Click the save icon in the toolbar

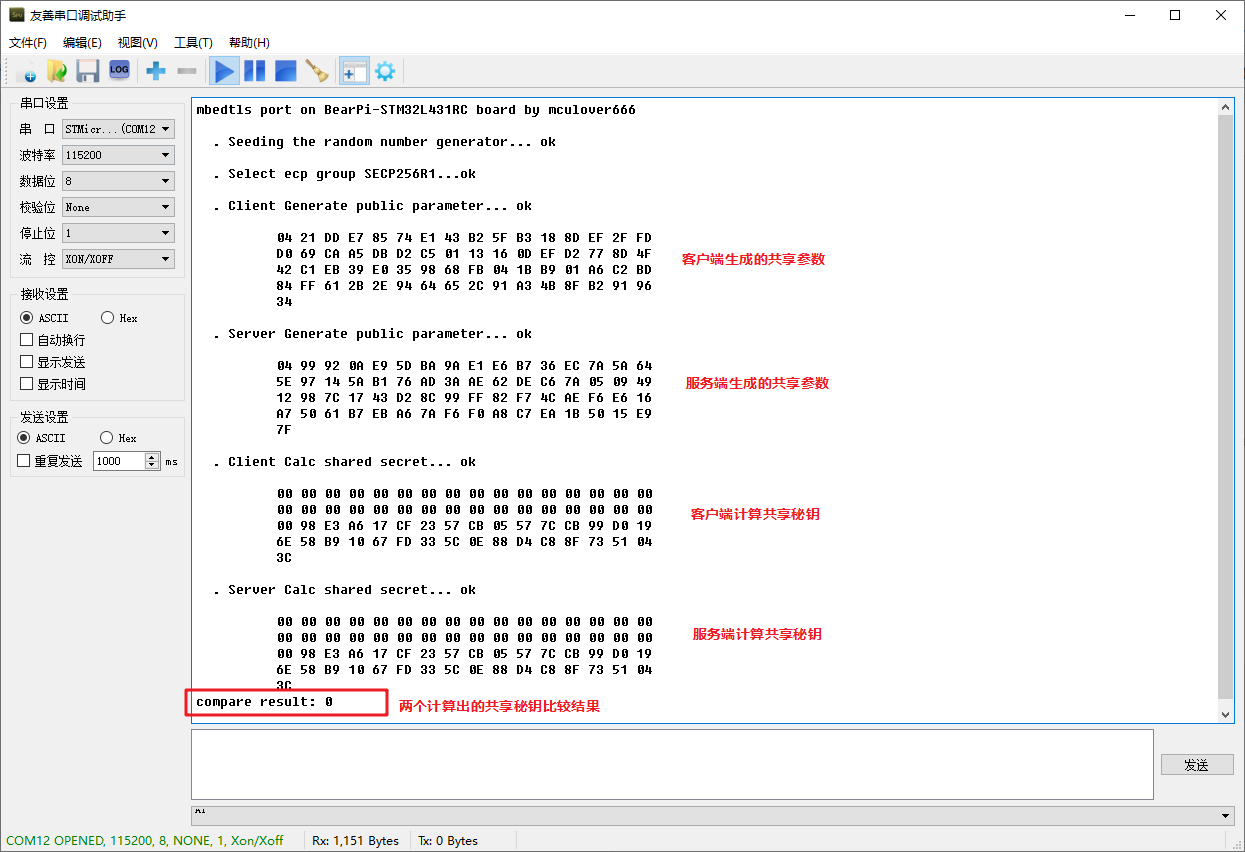click(88, 70)
